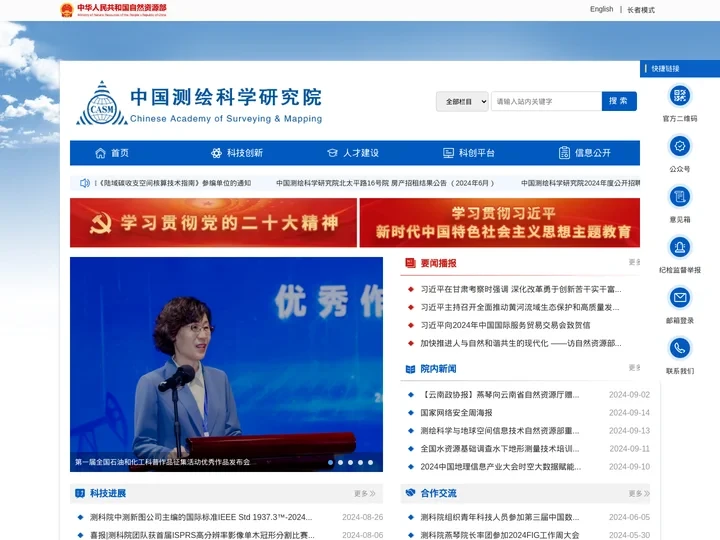Click the mailbox login envelope icon

click(680, 298)
